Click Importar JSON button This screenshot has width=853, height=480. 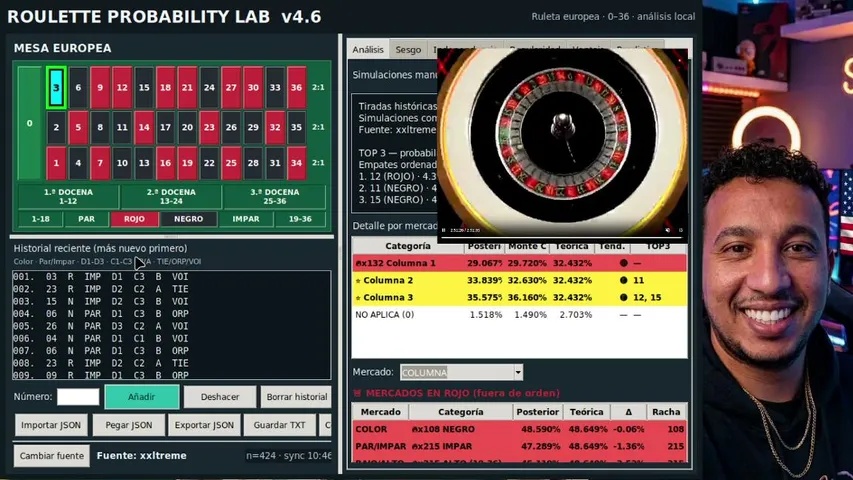pos(51,425)
